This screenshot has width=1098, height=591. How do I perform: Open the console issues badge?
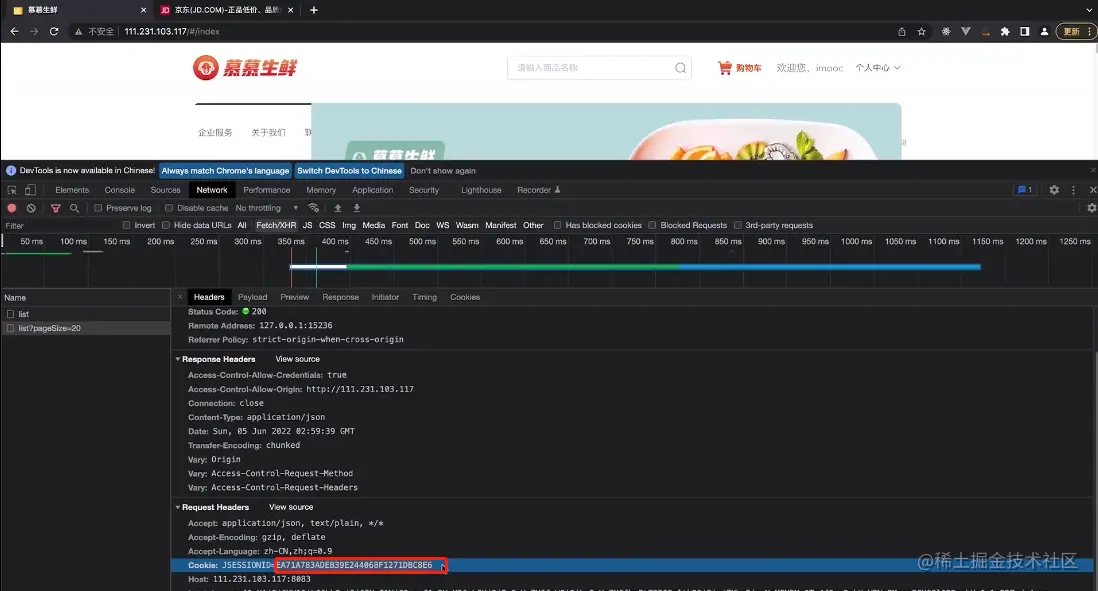point(1025,190)
